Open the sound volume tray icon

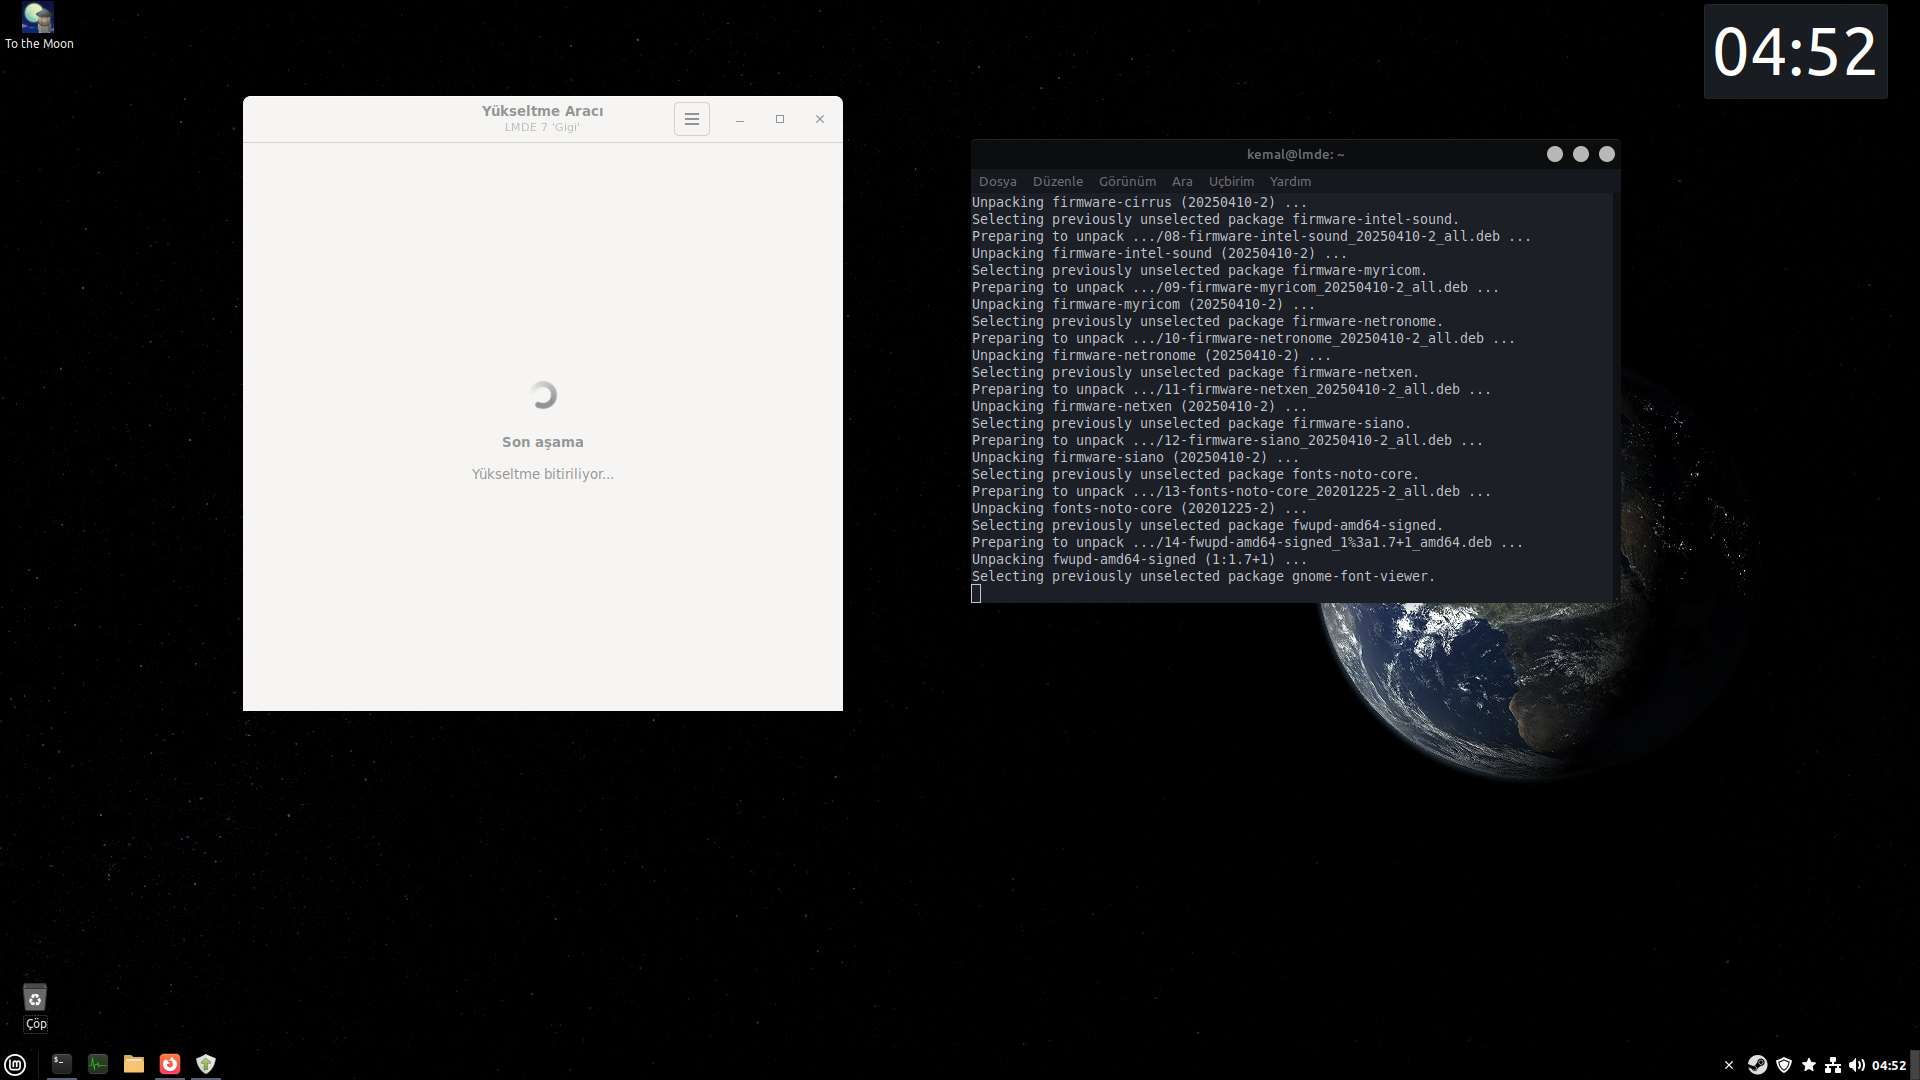click(x=1857, y=1065)
